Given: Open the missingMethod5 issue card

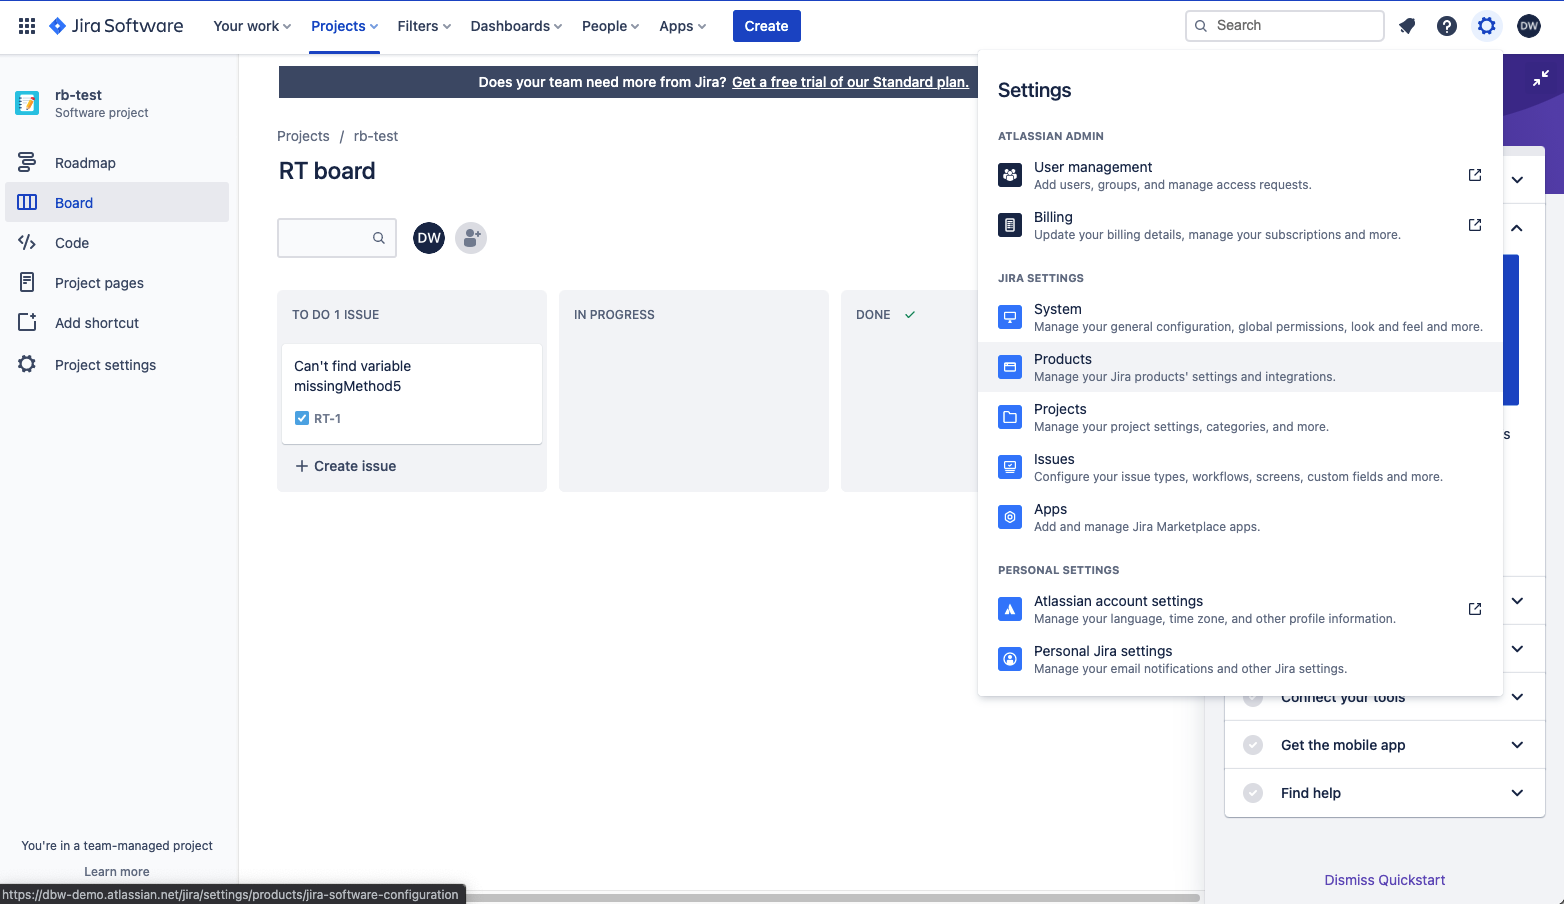Looking at the screenshot, I should tap(412, 394).
